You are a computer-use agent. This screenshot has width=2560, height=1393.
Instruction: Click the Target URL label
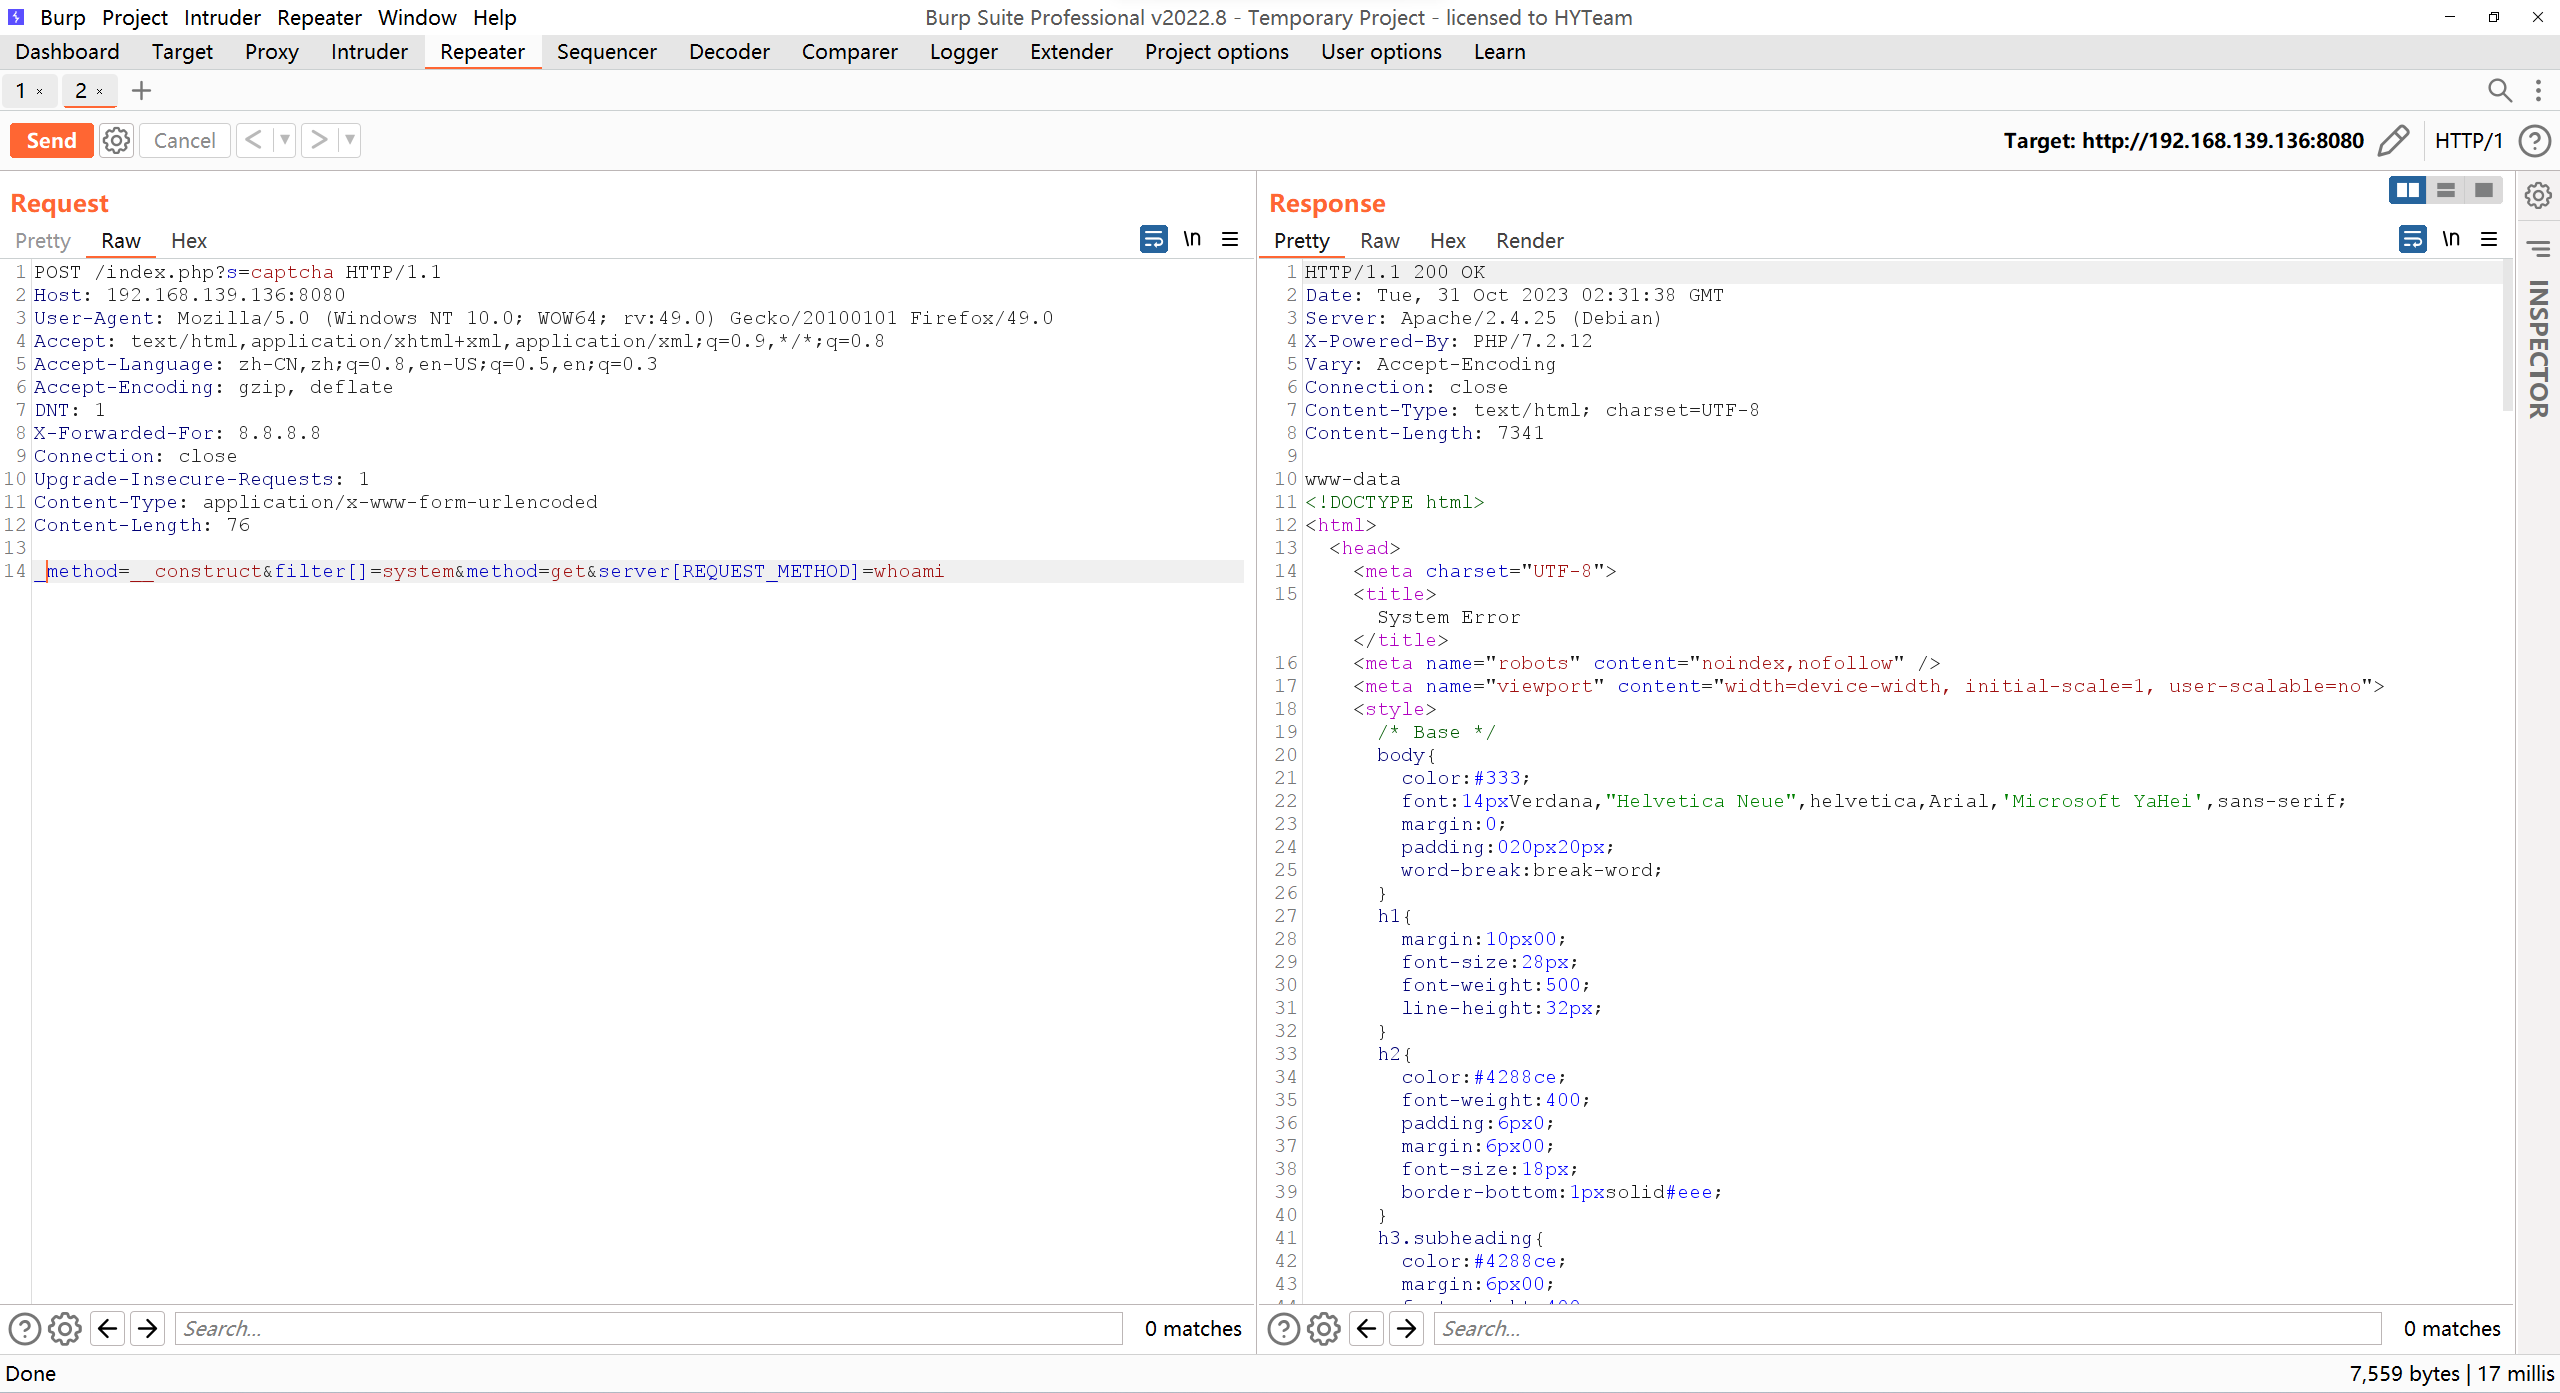pos(2183,141)
